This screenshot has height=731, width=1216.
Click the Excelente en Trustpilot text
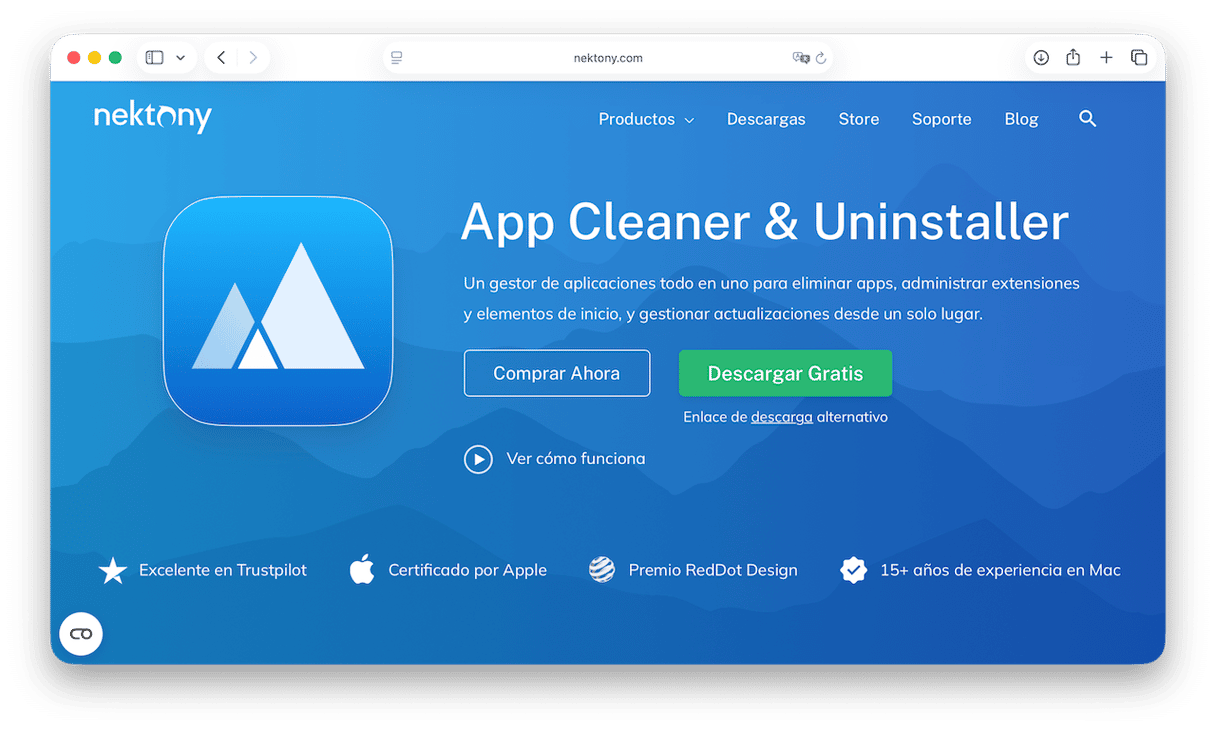(223, 570)
